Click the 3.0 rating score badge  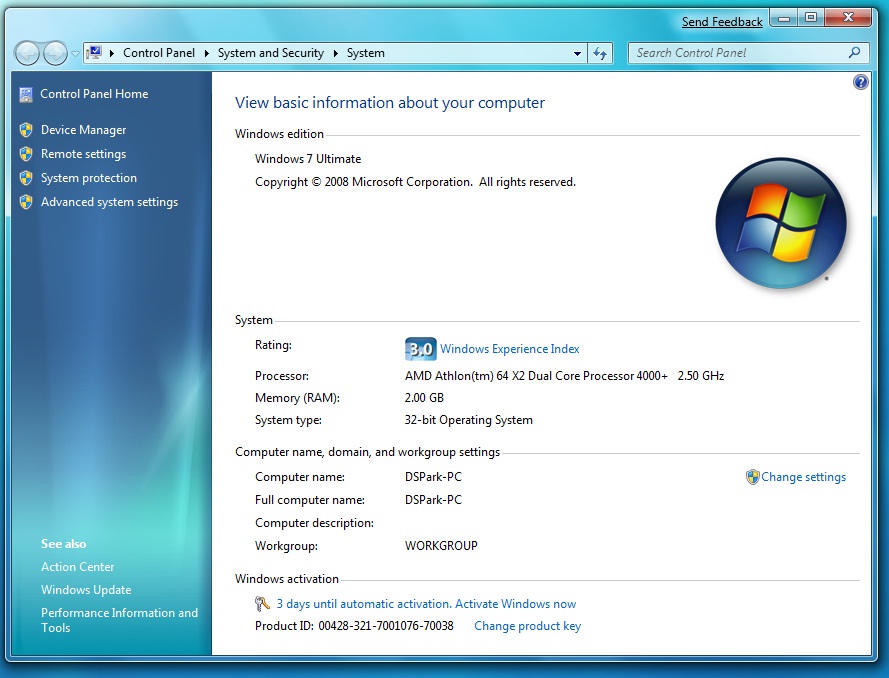421,349
